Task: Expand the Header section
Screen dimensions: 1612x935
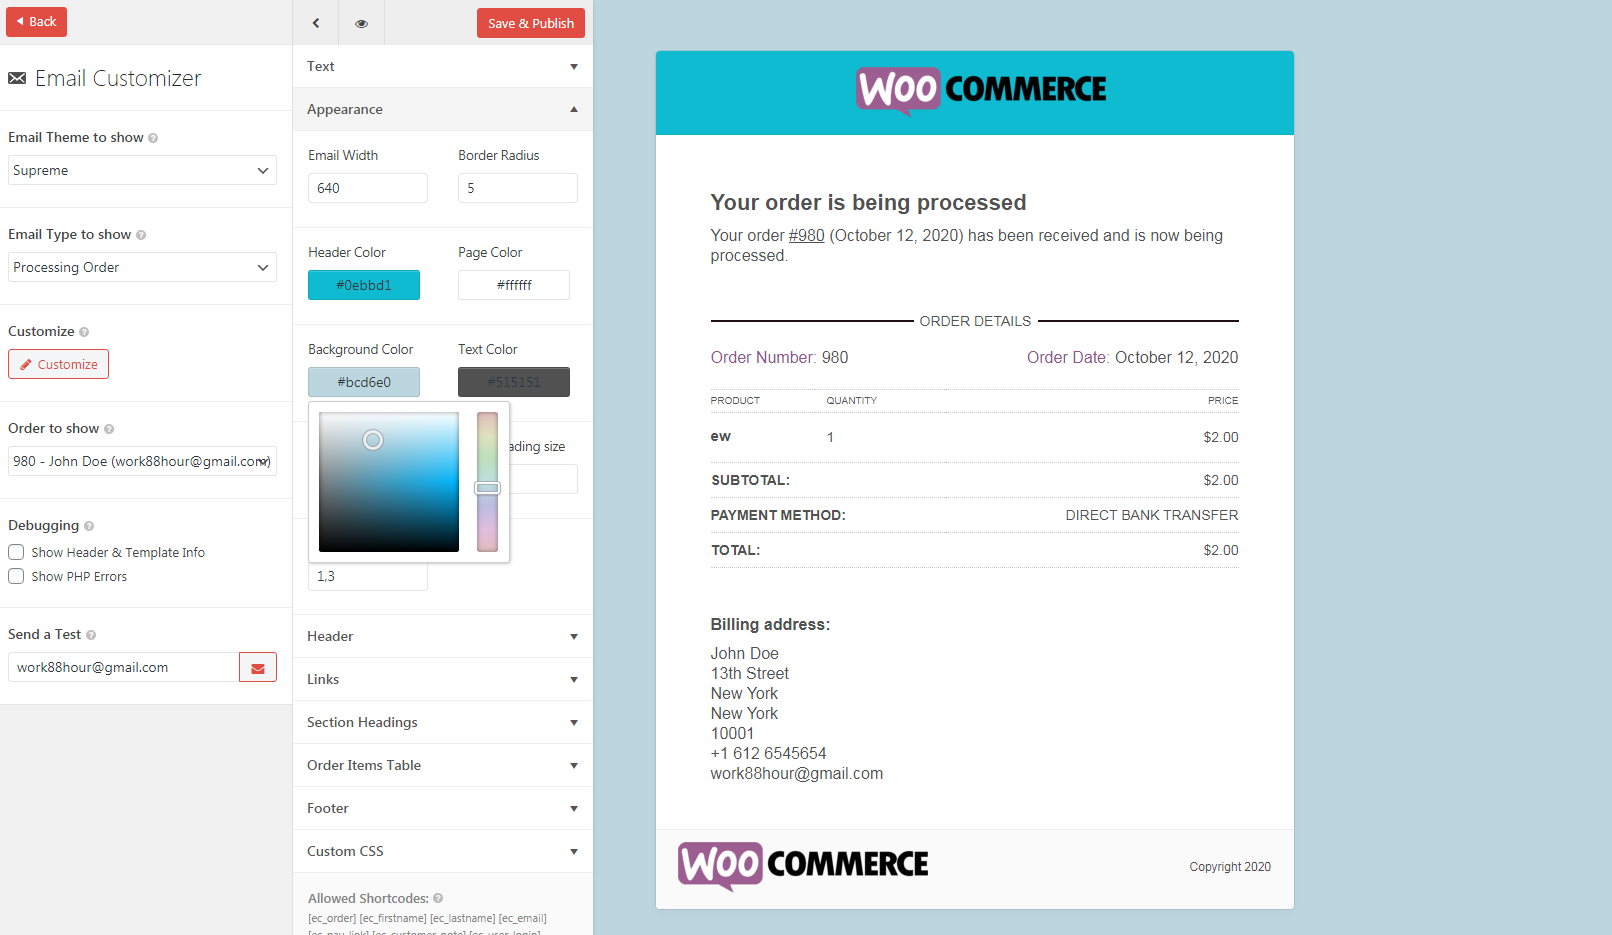Action: [x=442, y=636]
